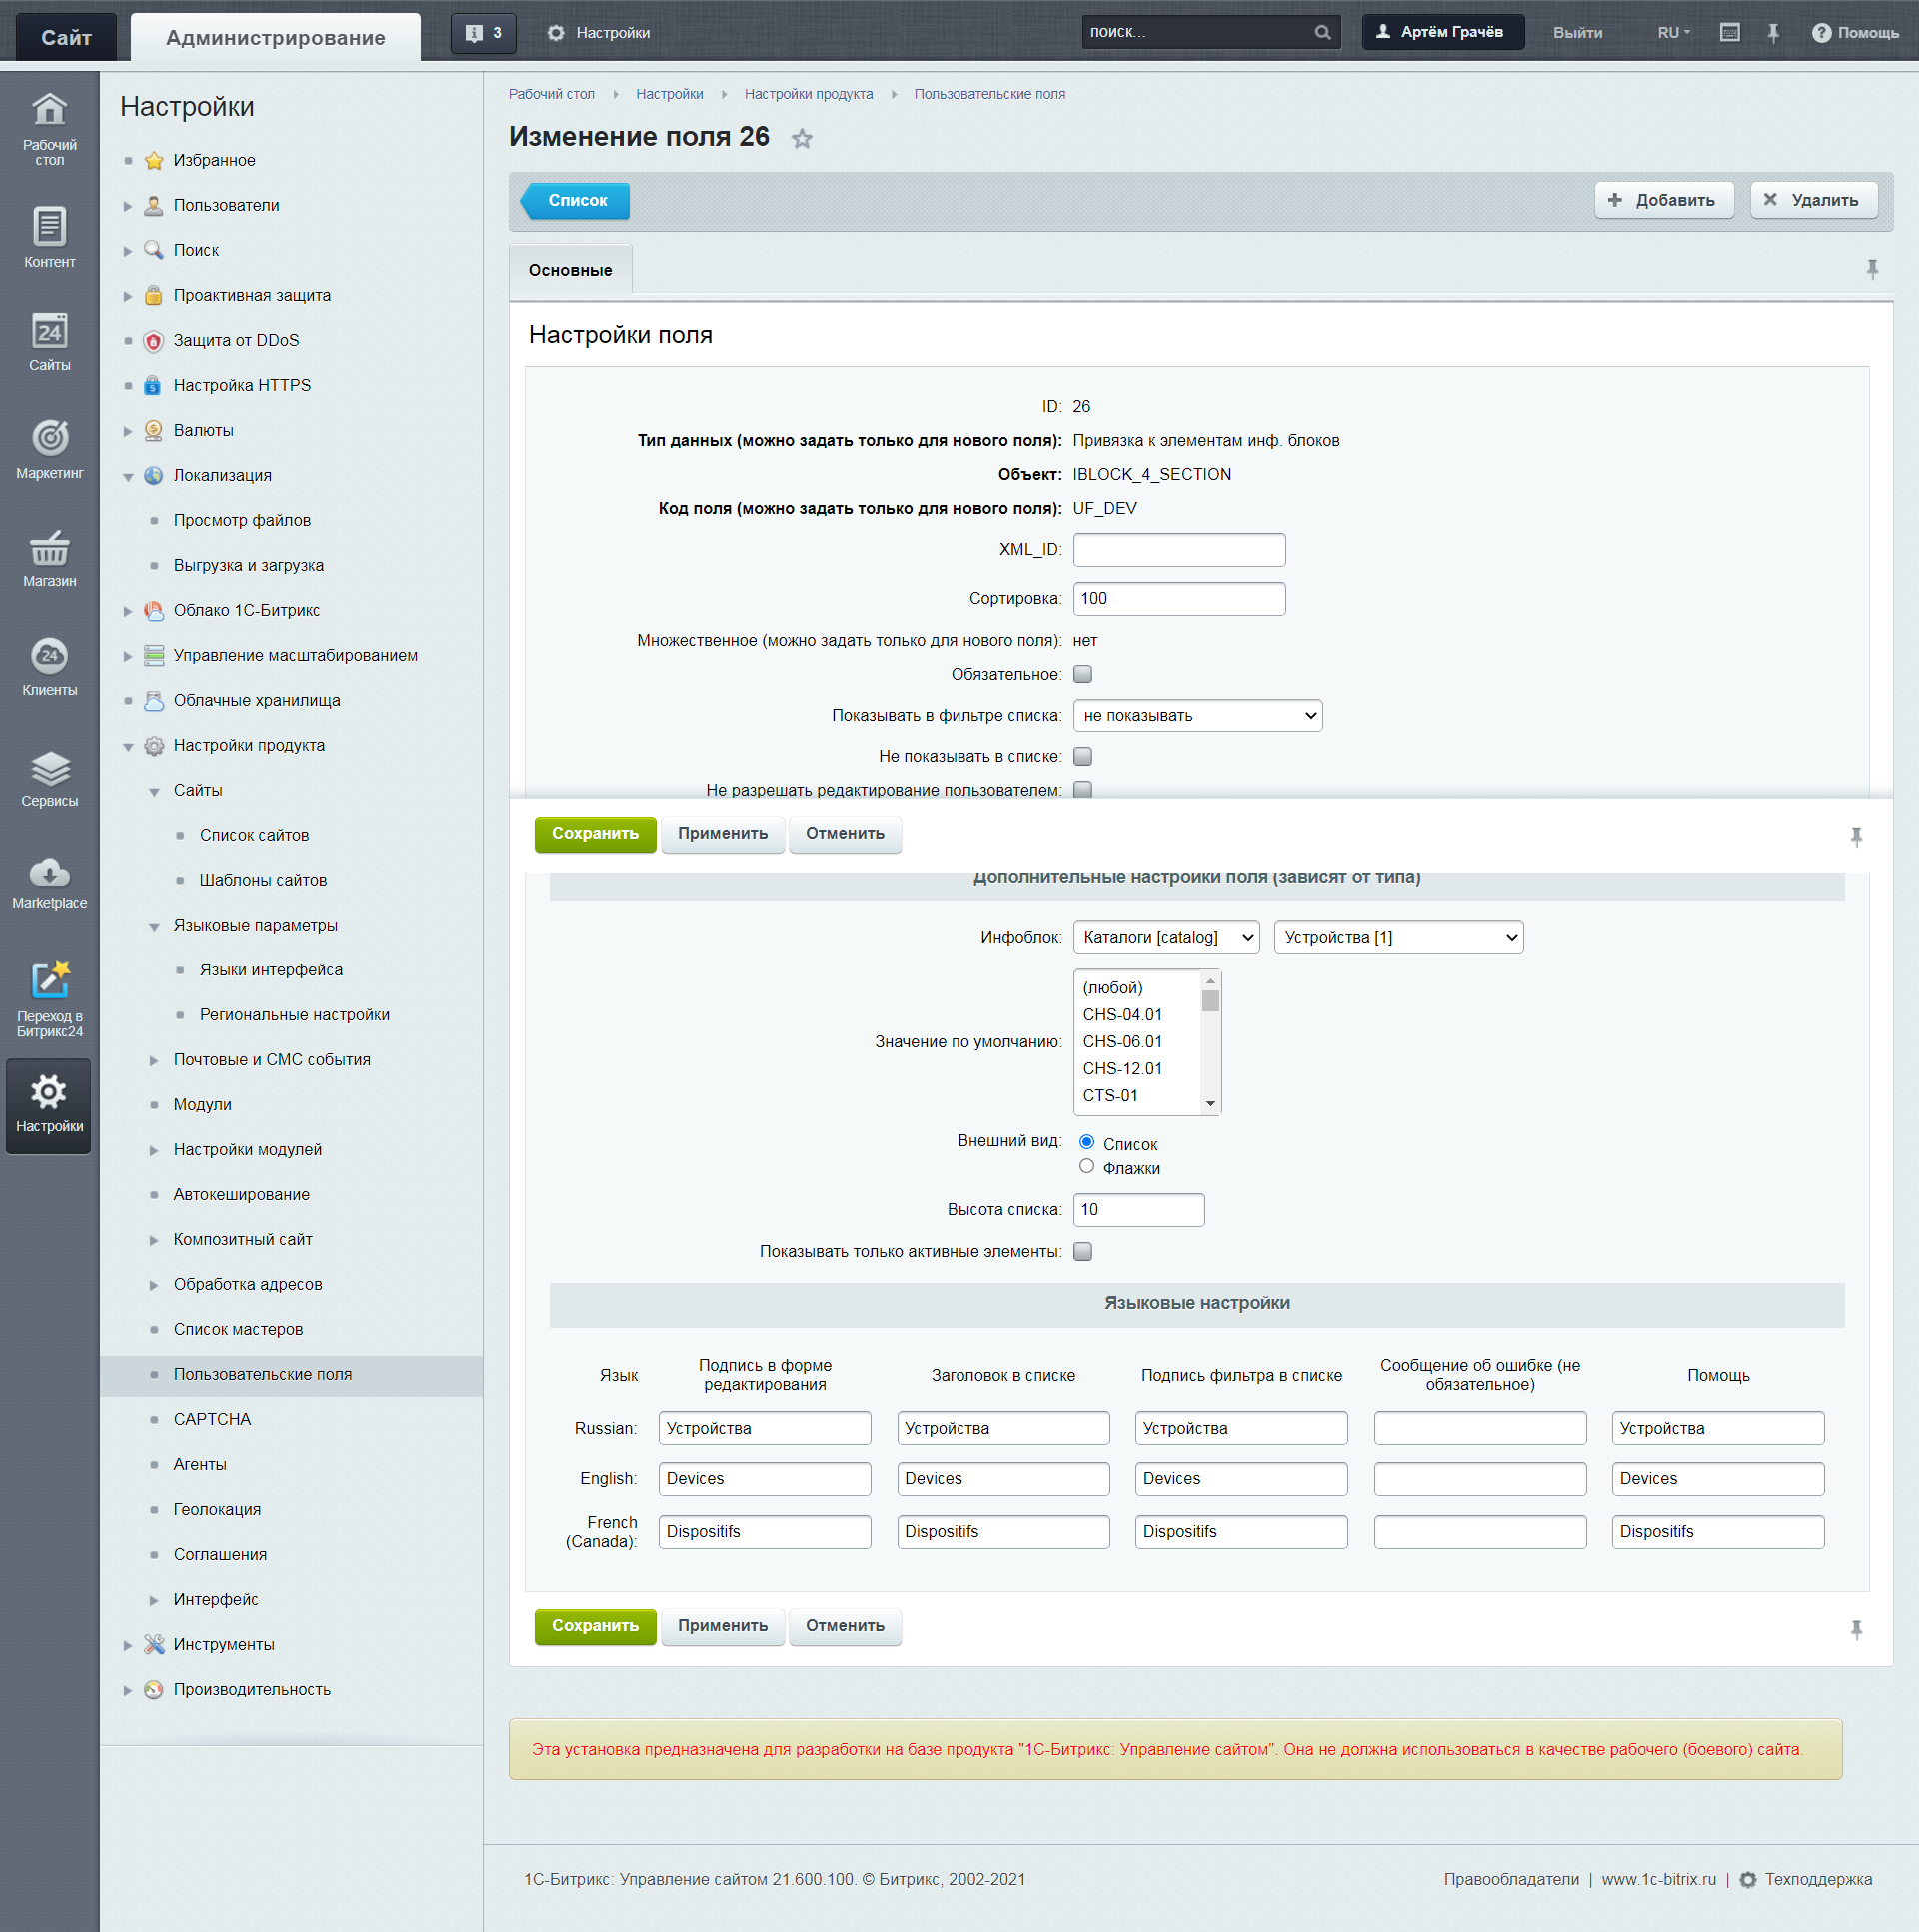1919x1932 pixels.
Task: Collapse Настройки продукта tree node
Action: click(127, 746)
